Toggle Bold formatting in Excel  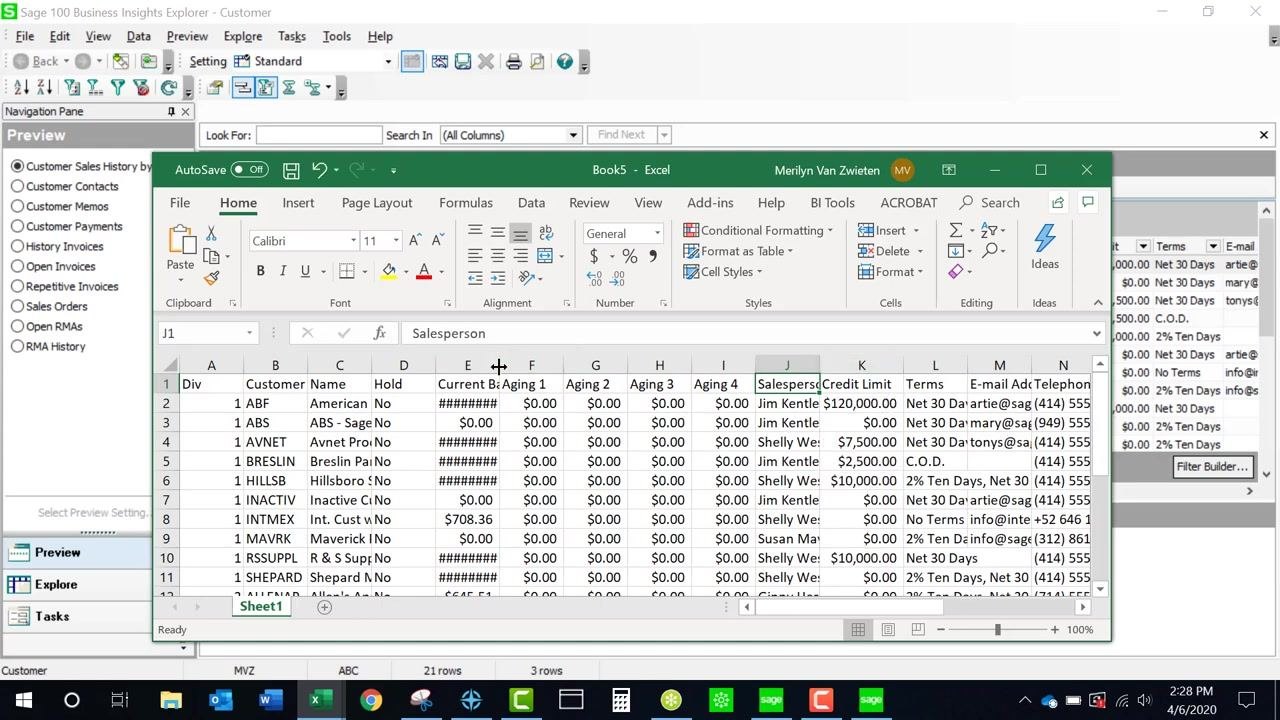click(x=260, y=271)
